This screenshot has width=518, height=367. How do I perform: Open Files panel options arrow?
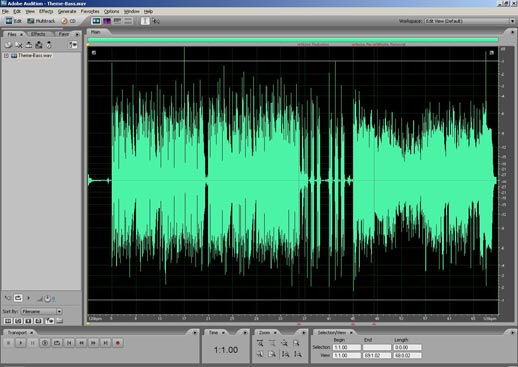pos(77,34)
